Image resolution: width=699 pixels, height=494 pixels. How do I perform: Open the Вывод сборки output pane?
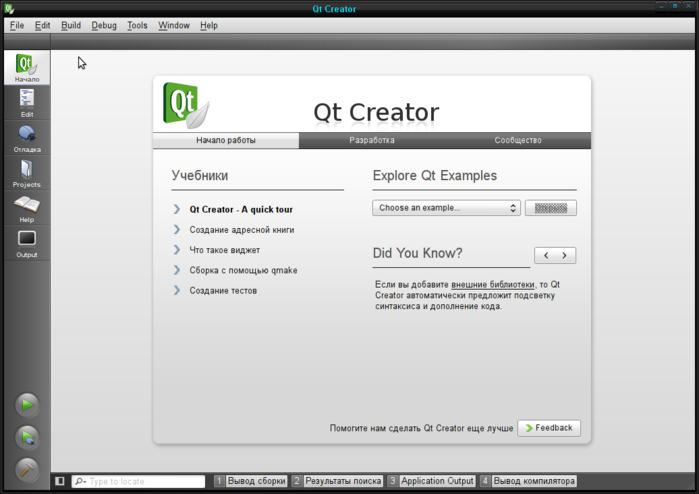(x=251, y=481)
